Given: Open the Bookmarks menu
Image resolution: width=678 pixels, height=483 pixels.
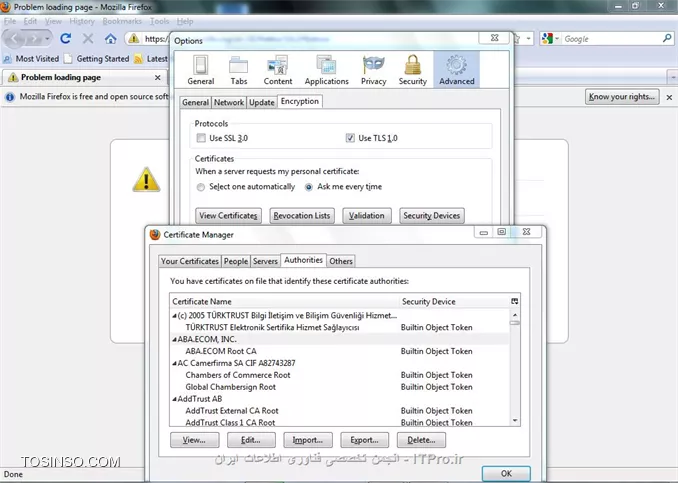Looking at the screenshot, I should [122, 21].
